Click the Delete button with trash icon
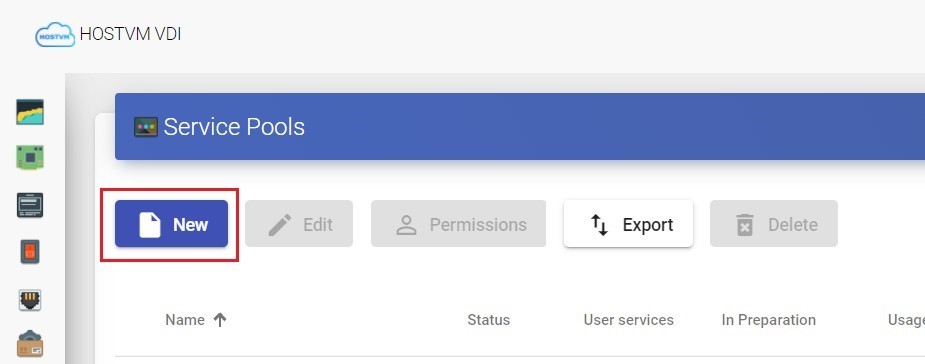 point(774,224)
